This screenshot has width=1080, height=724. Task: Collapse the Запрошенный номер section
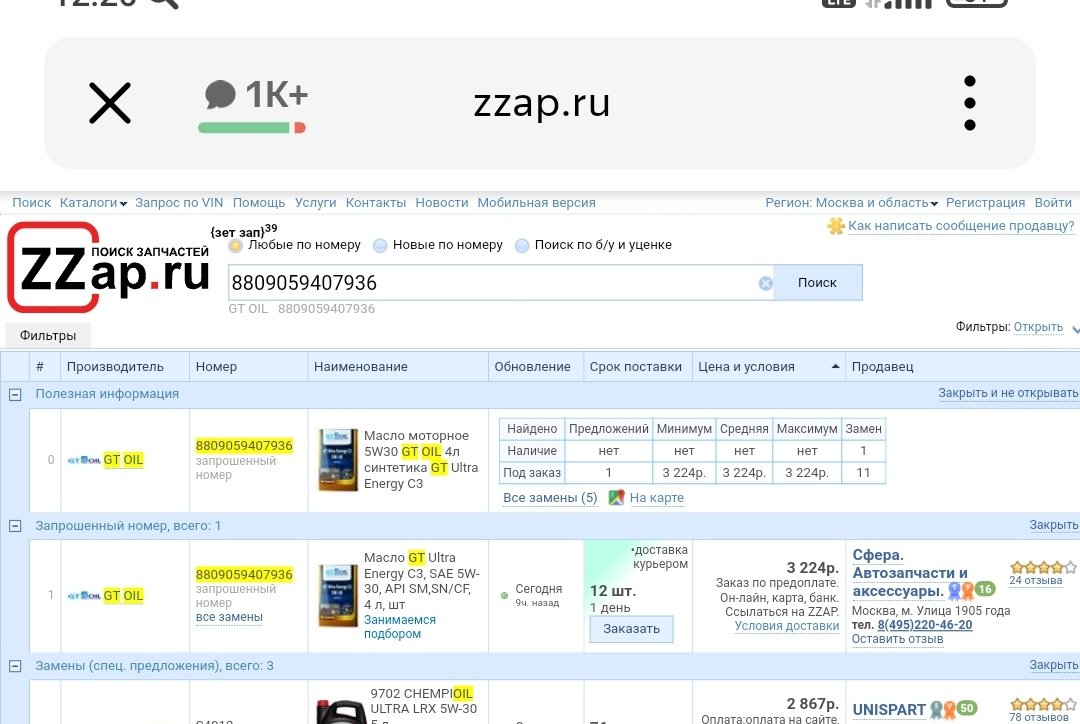coord(15,526)
